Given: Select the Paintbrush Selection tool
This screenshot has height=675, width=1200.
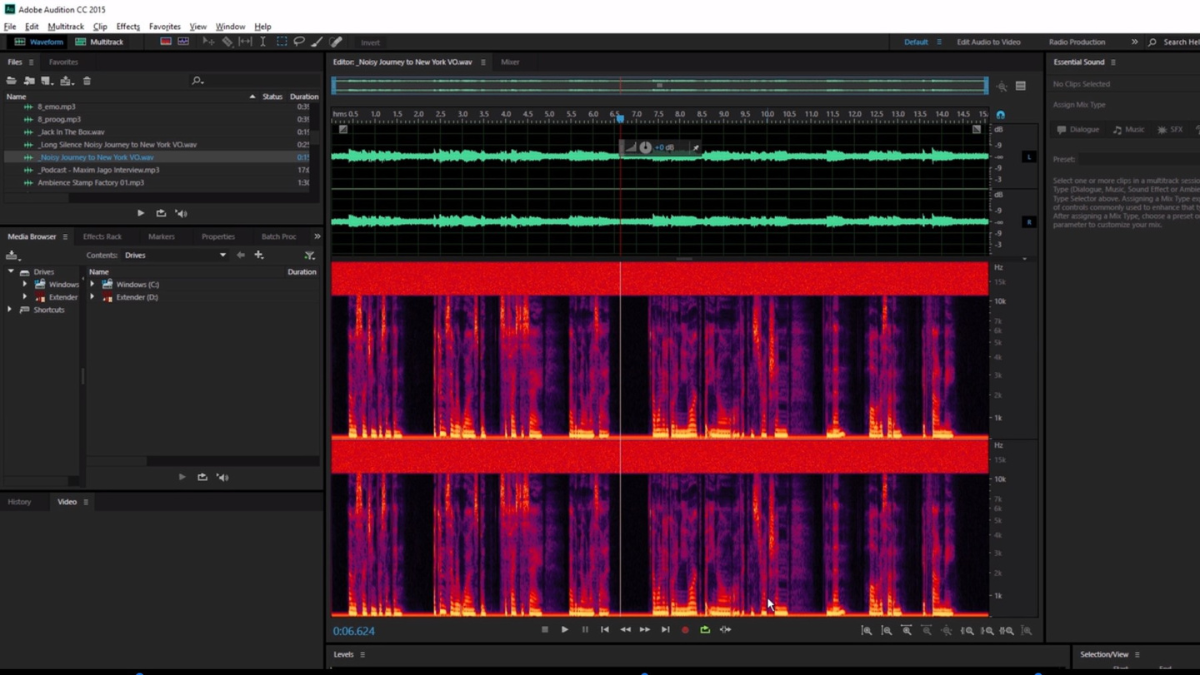Looking at the screenshot, I should click(x=316, y=42).
